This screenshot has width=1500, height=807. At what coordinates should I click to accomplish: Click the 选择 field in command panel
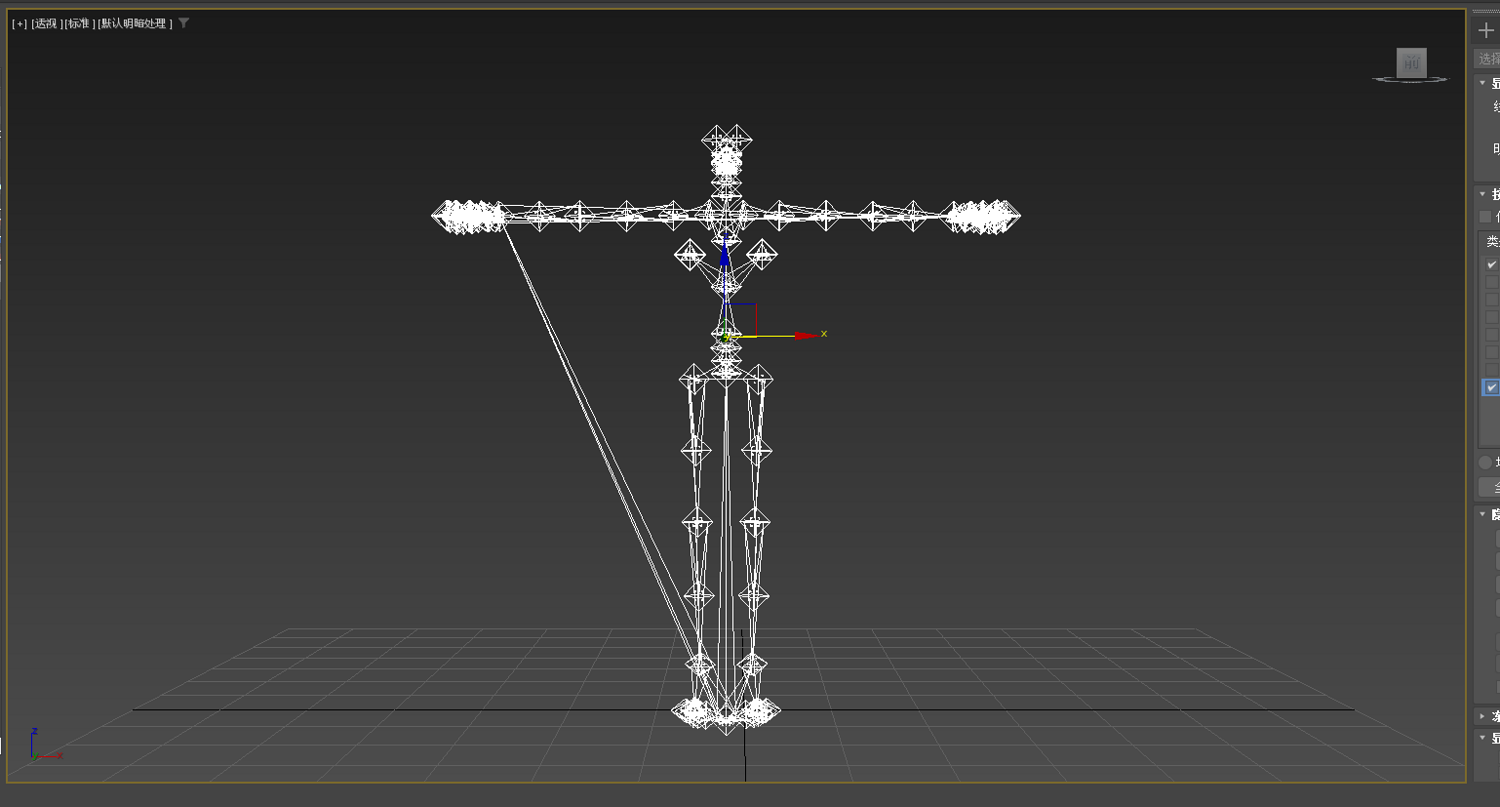[1488, 59]
